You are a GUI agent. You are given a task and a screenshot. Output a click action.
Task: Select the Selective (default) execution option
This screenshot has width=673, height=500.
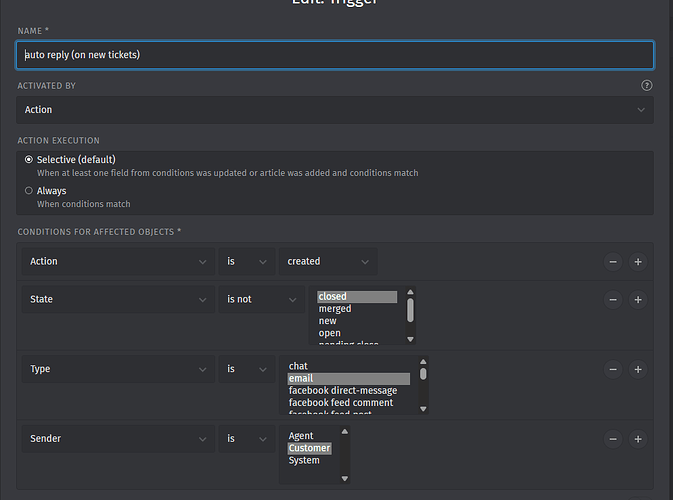(29, 159)
